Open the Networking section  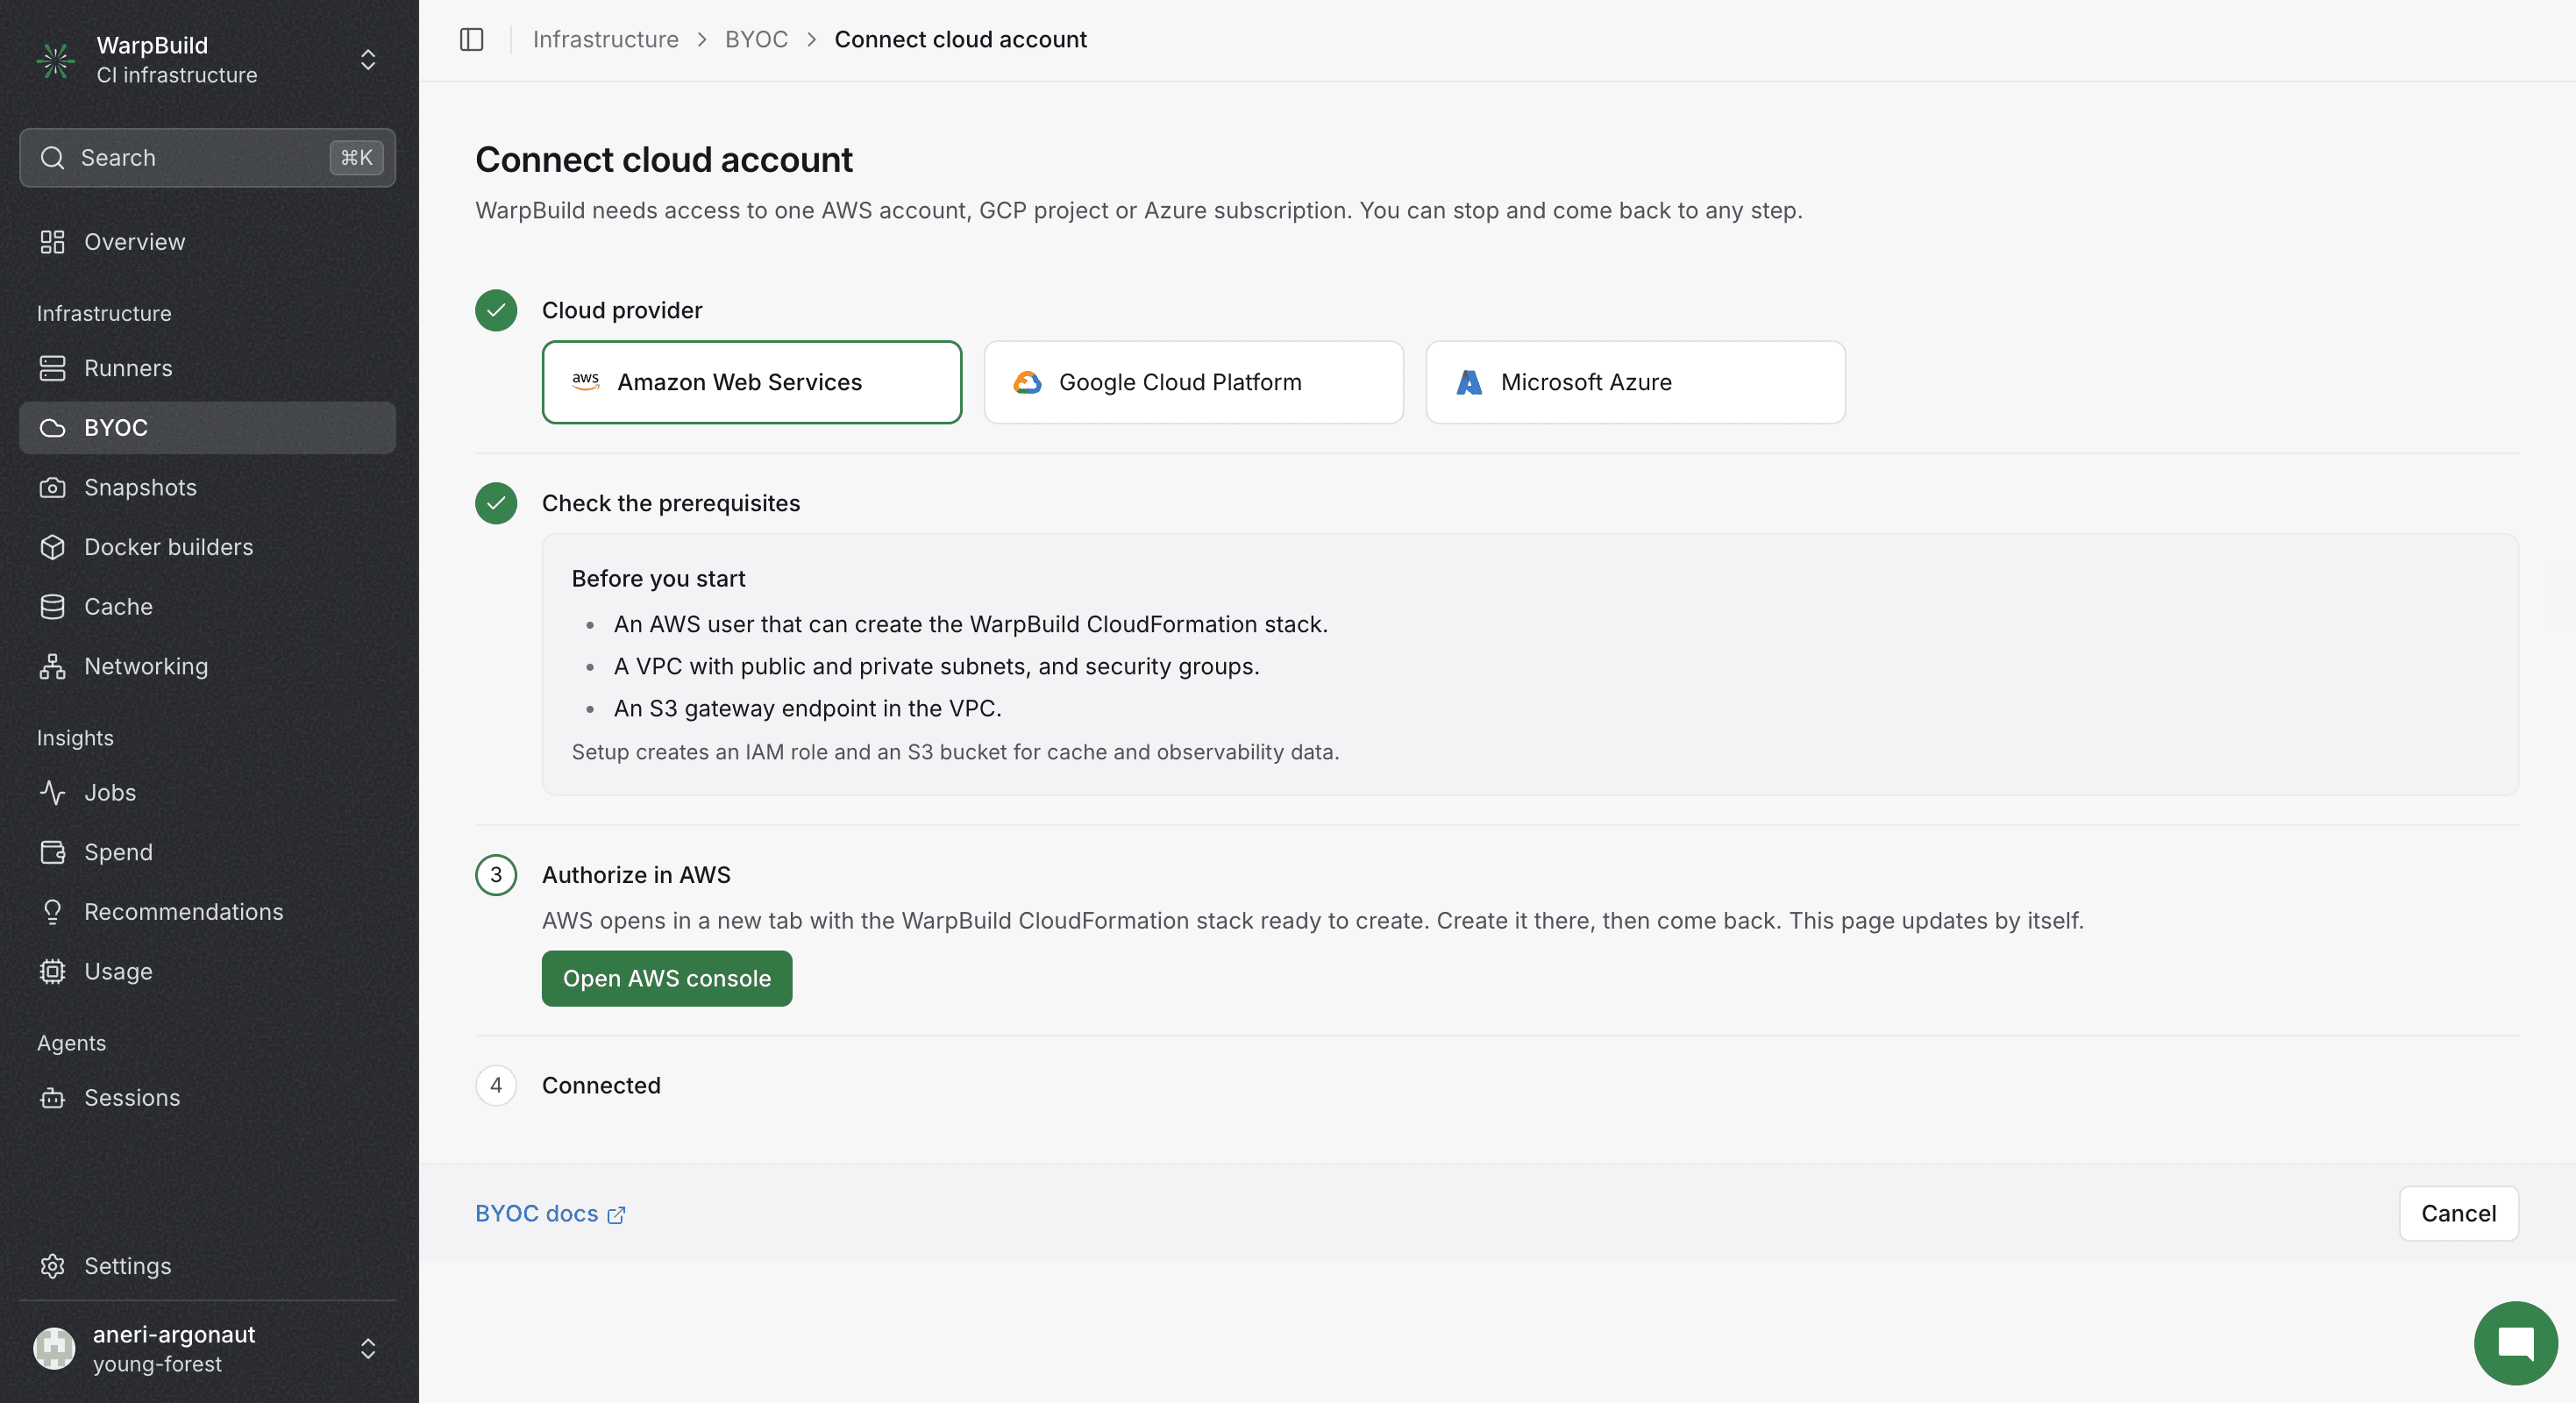207,666
